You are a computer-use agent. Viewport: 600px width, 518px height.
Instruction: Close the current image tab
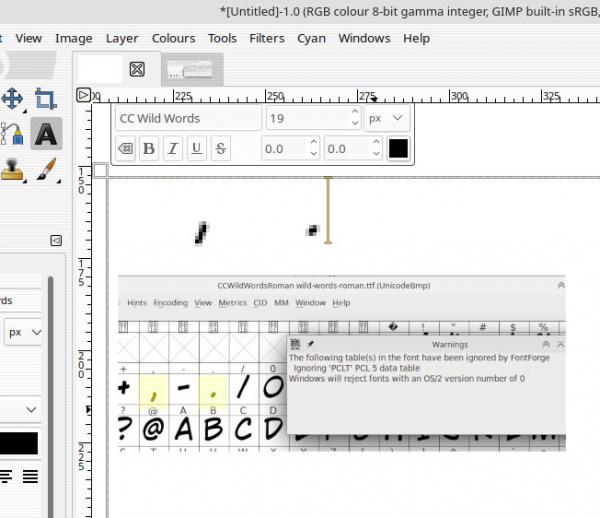(137, 70)
